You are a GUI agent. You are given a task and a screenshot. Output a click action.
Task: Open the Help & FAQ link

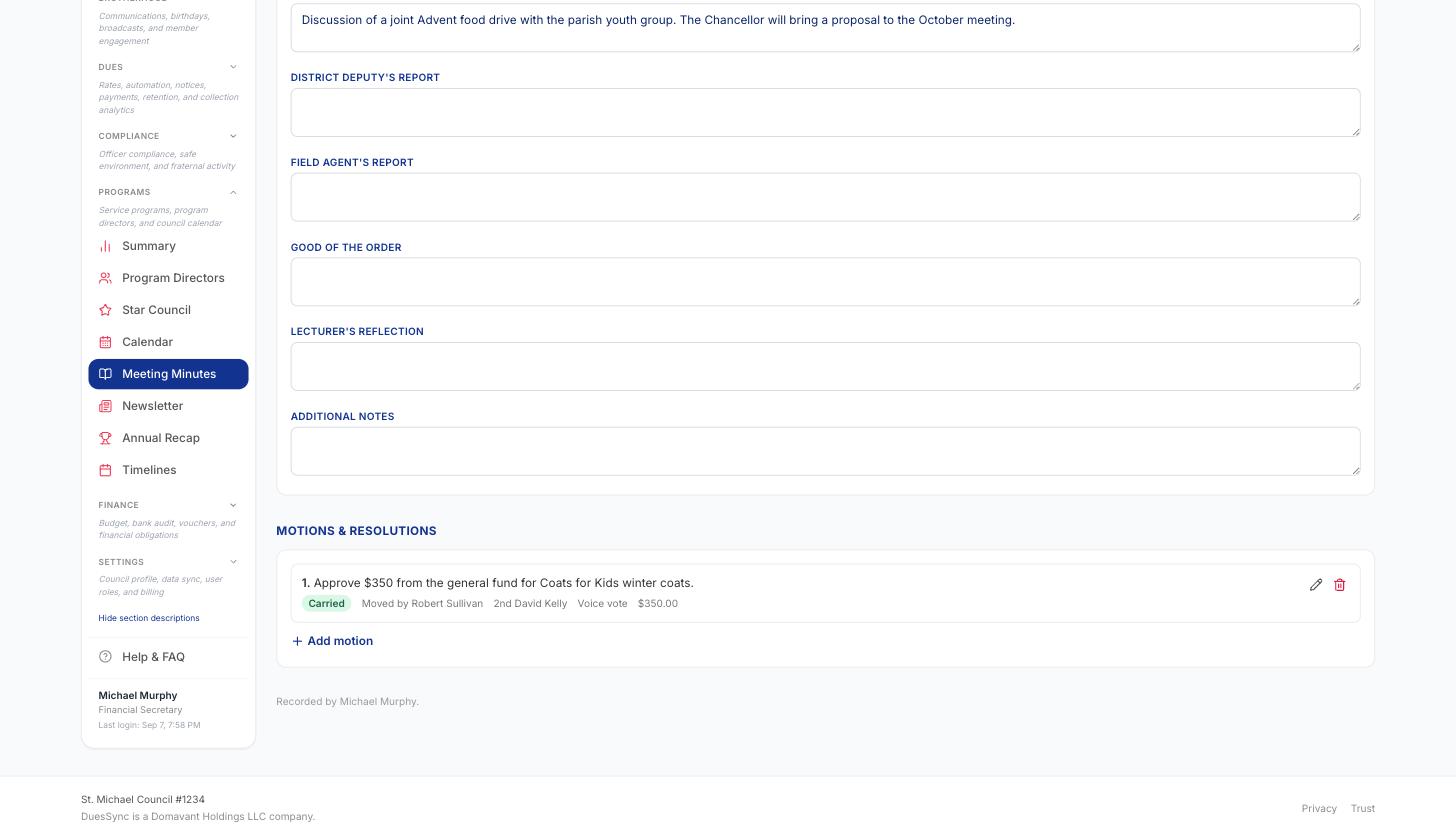click(168, 657)
